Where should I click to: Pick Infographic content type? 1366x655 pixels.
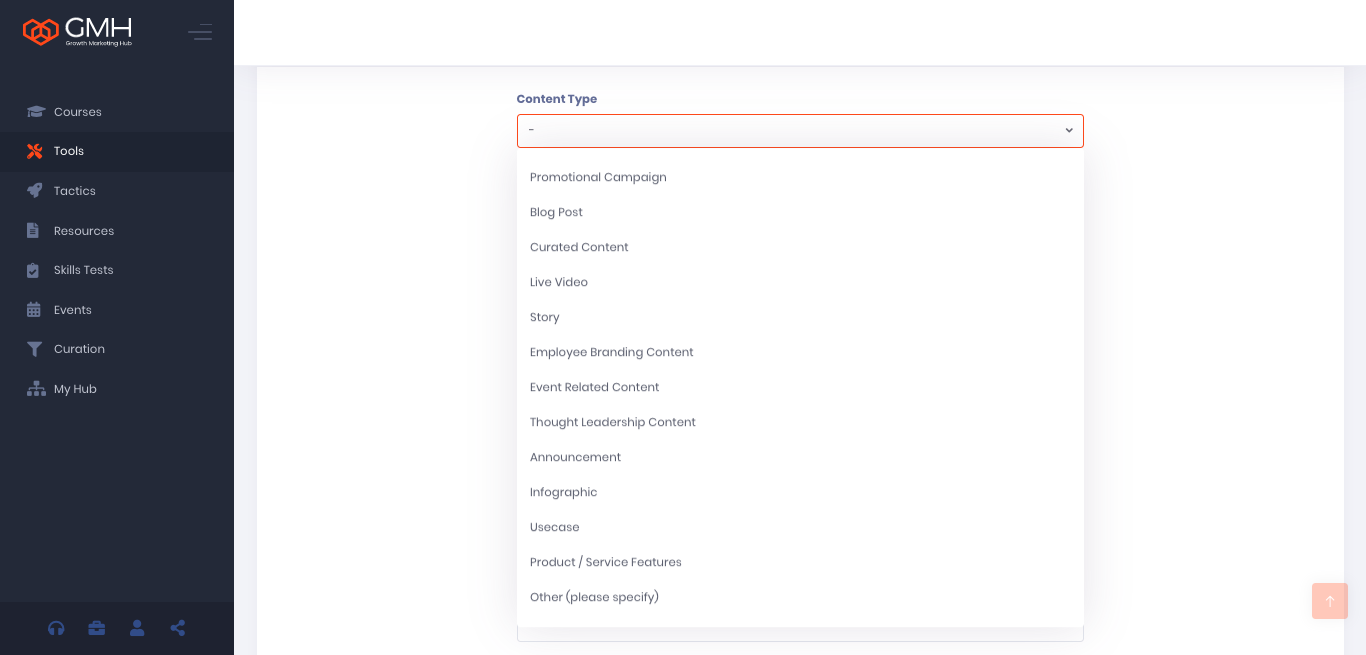800,492
